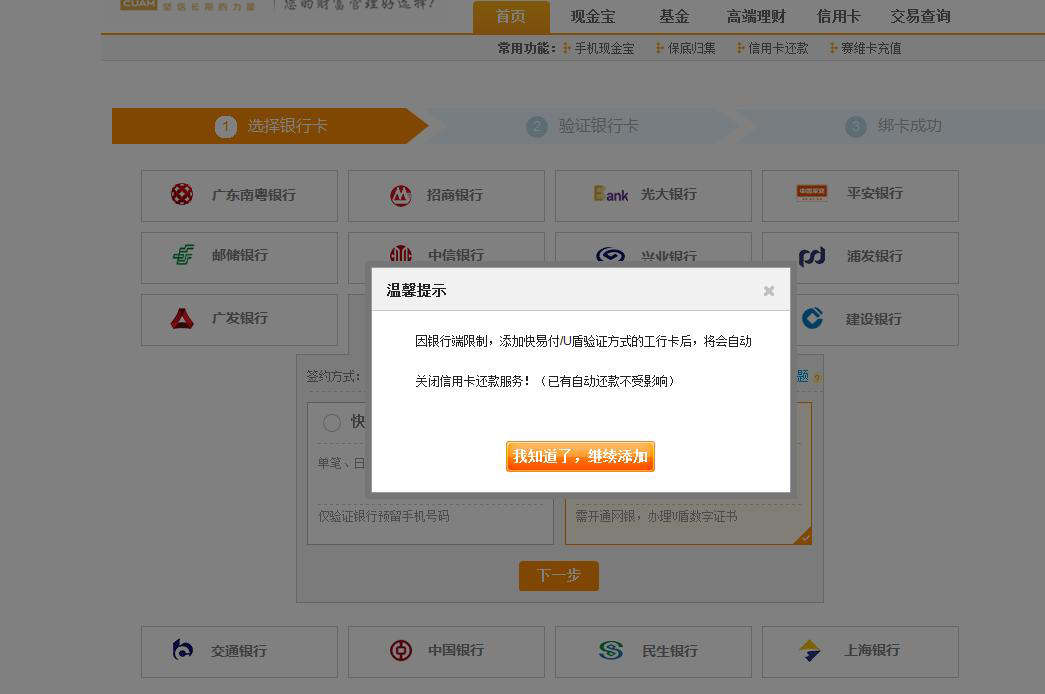Click the 中国银行 logo icon
The height and width of the screenshot is (694, 1045).
(401, 651)
